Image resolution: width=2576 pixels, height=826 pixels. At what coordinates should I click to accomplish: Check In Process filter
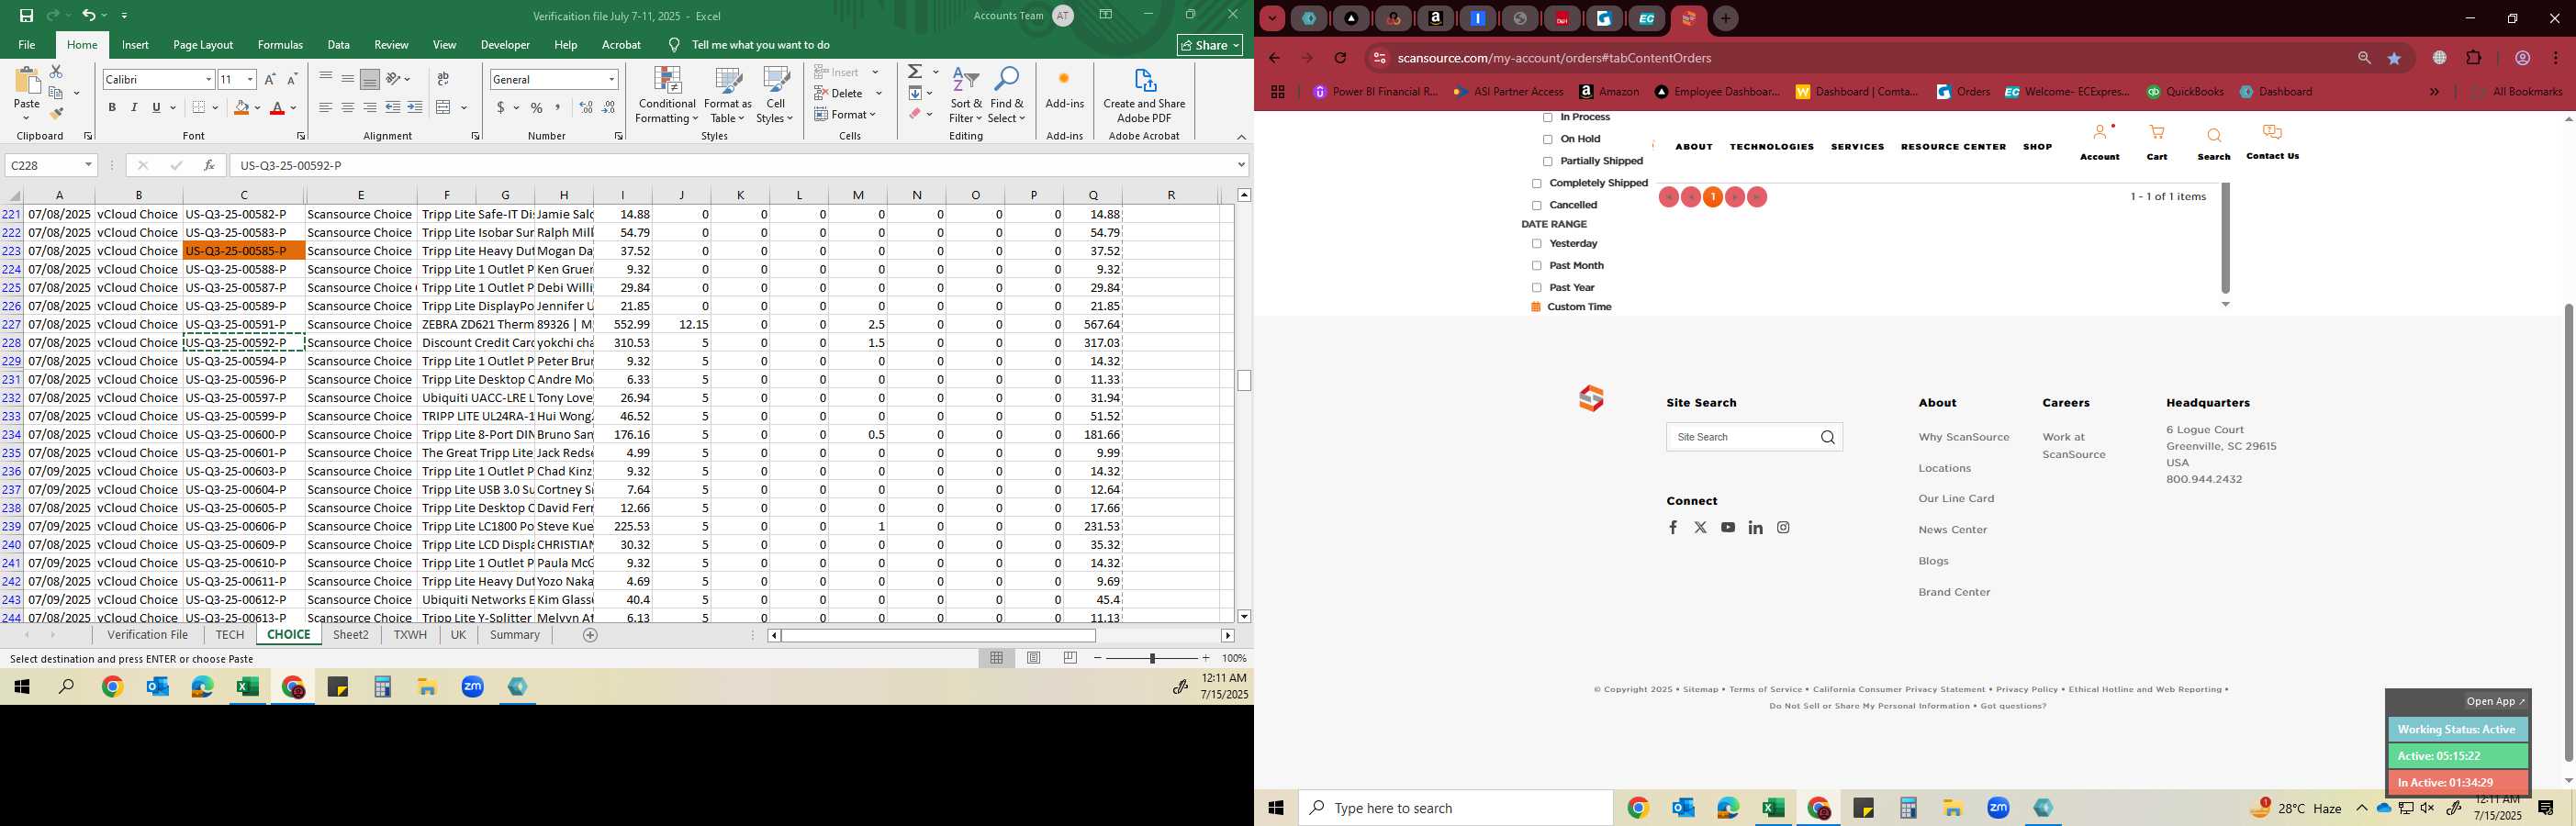[1548, 118]
